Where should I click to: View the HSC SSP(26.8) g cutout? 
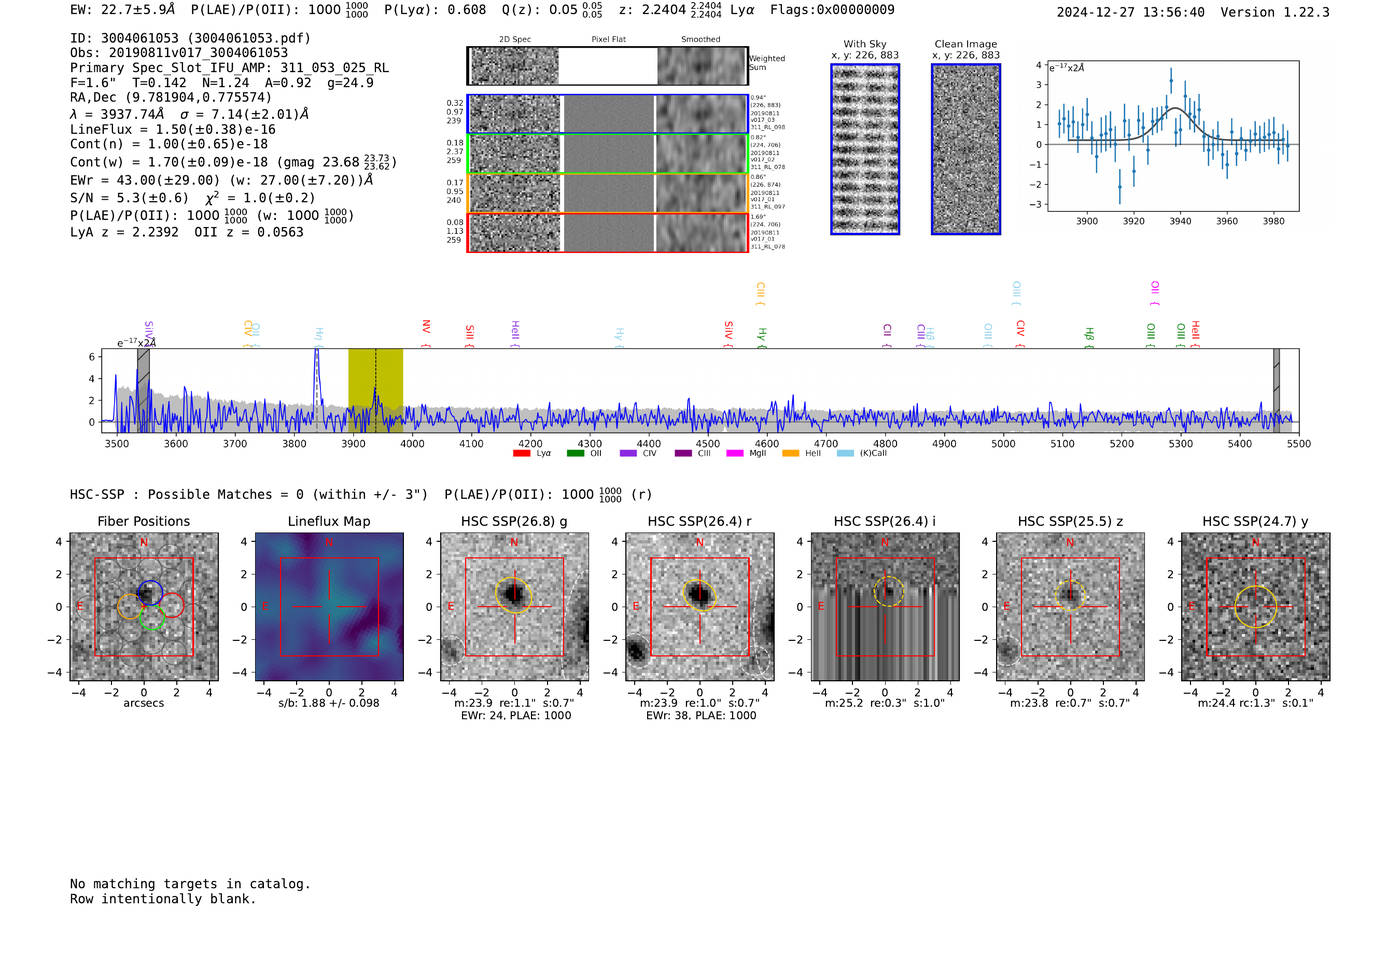[x=514, y=607]
